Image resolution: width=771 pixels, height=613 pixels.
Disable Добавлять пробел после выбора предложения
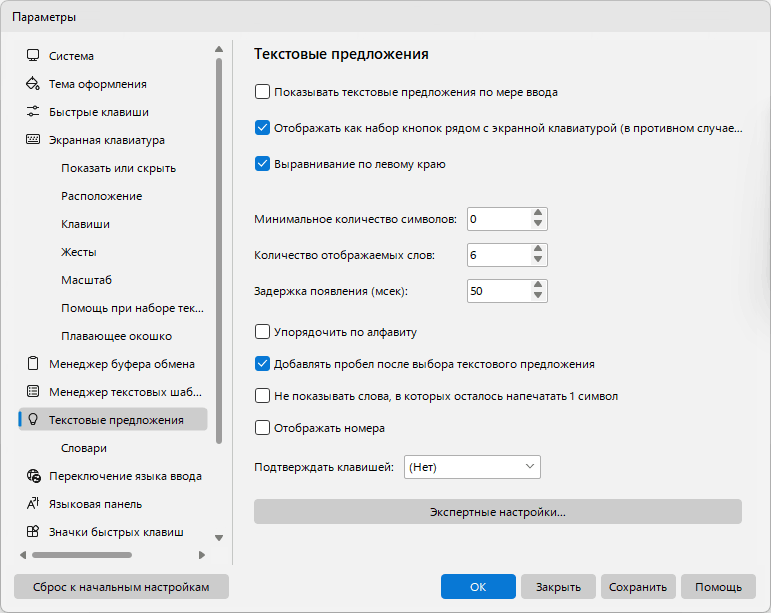pyautogui.click(x=262, y=364)
